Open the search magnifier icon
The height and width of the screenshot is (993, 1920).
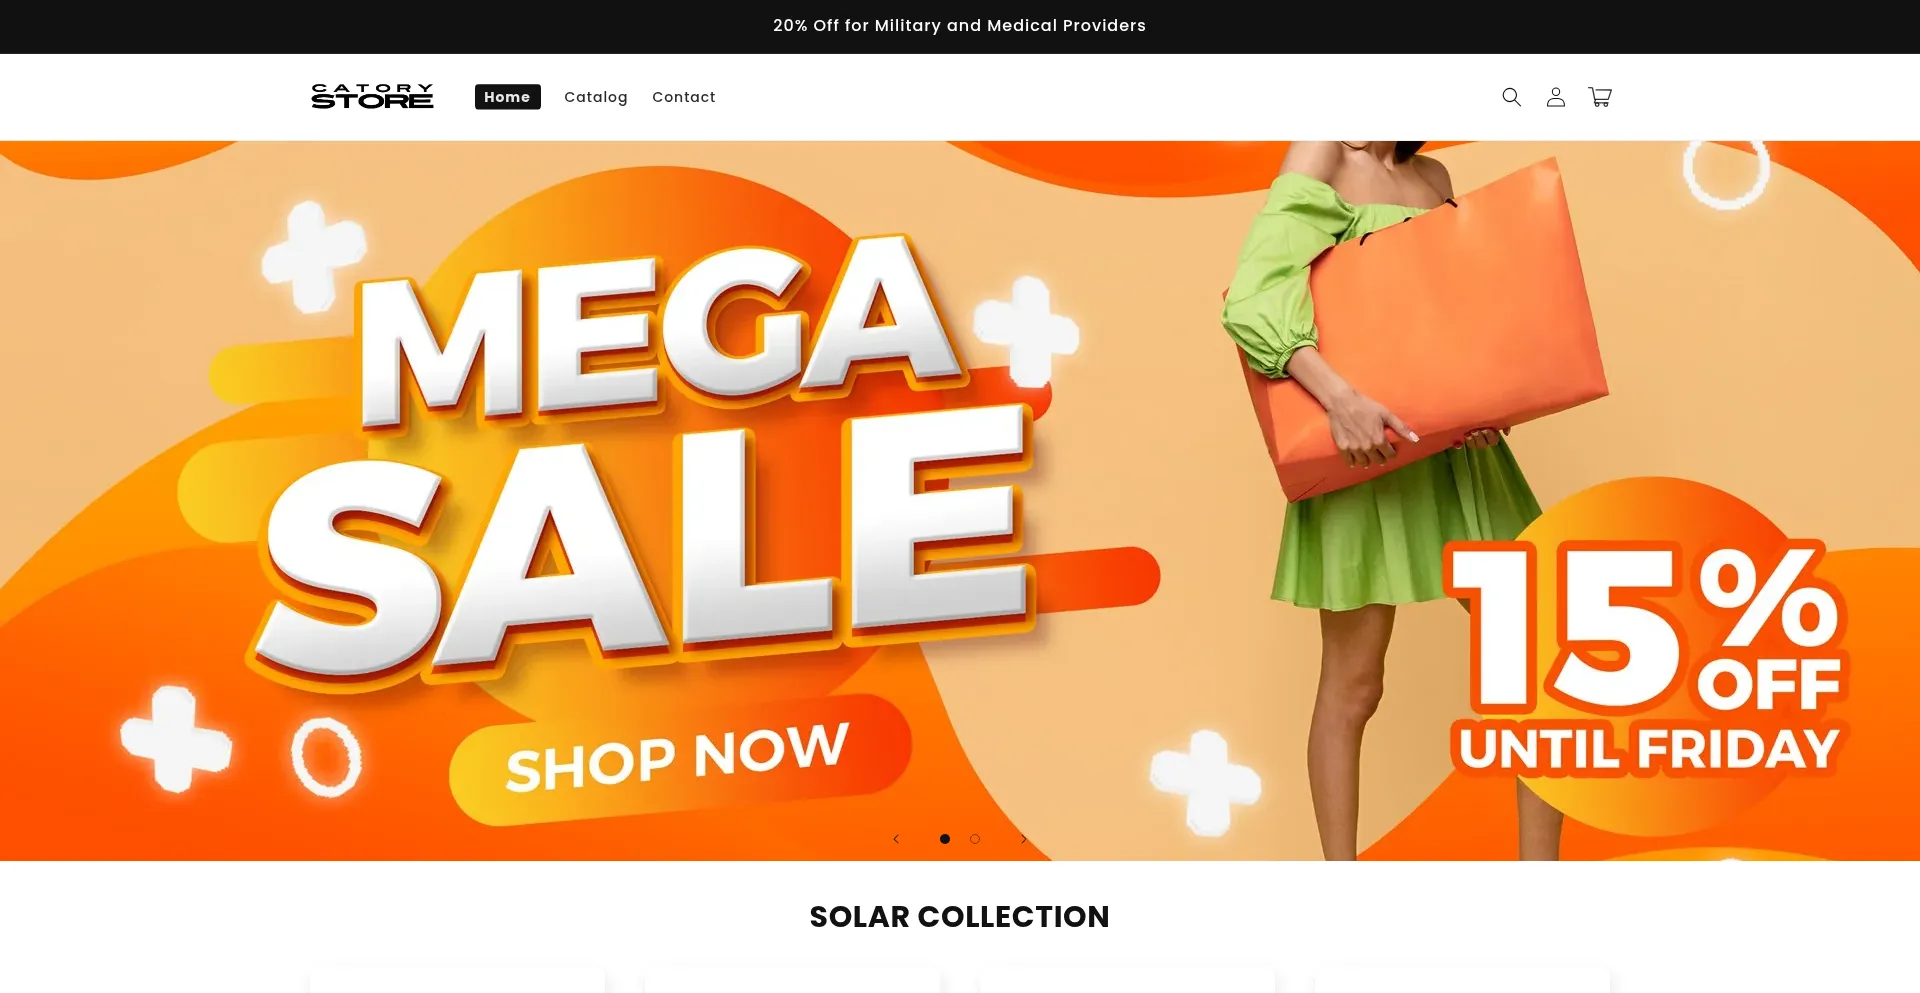(1511, 97)
